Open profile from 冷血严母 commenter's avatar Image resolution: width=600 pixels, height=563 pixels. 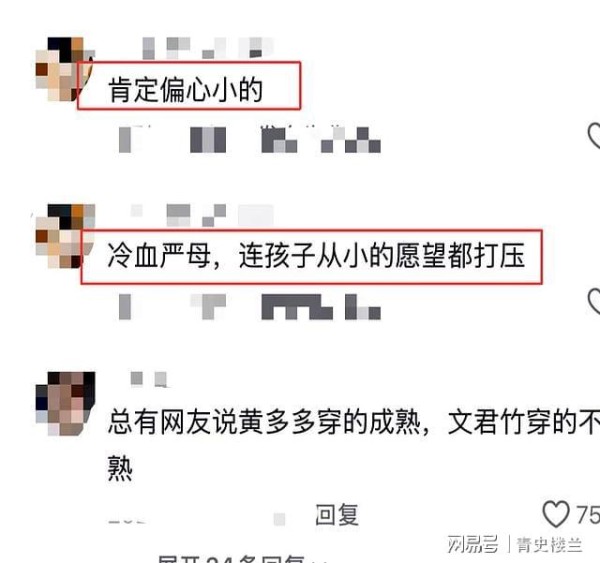pos(65,236)
